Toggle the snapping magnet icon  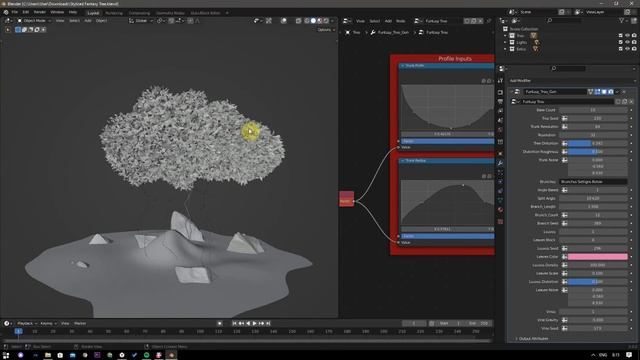tap(171, 20)
